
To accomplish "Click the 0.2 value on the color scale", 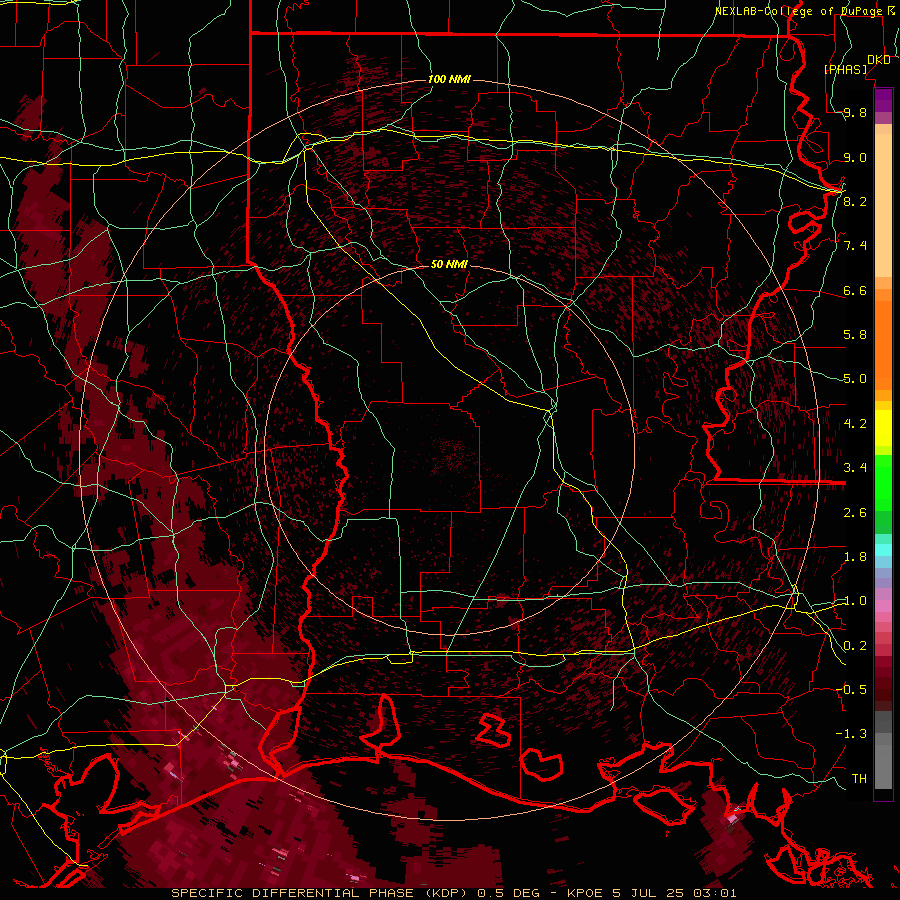I will 855,646.
